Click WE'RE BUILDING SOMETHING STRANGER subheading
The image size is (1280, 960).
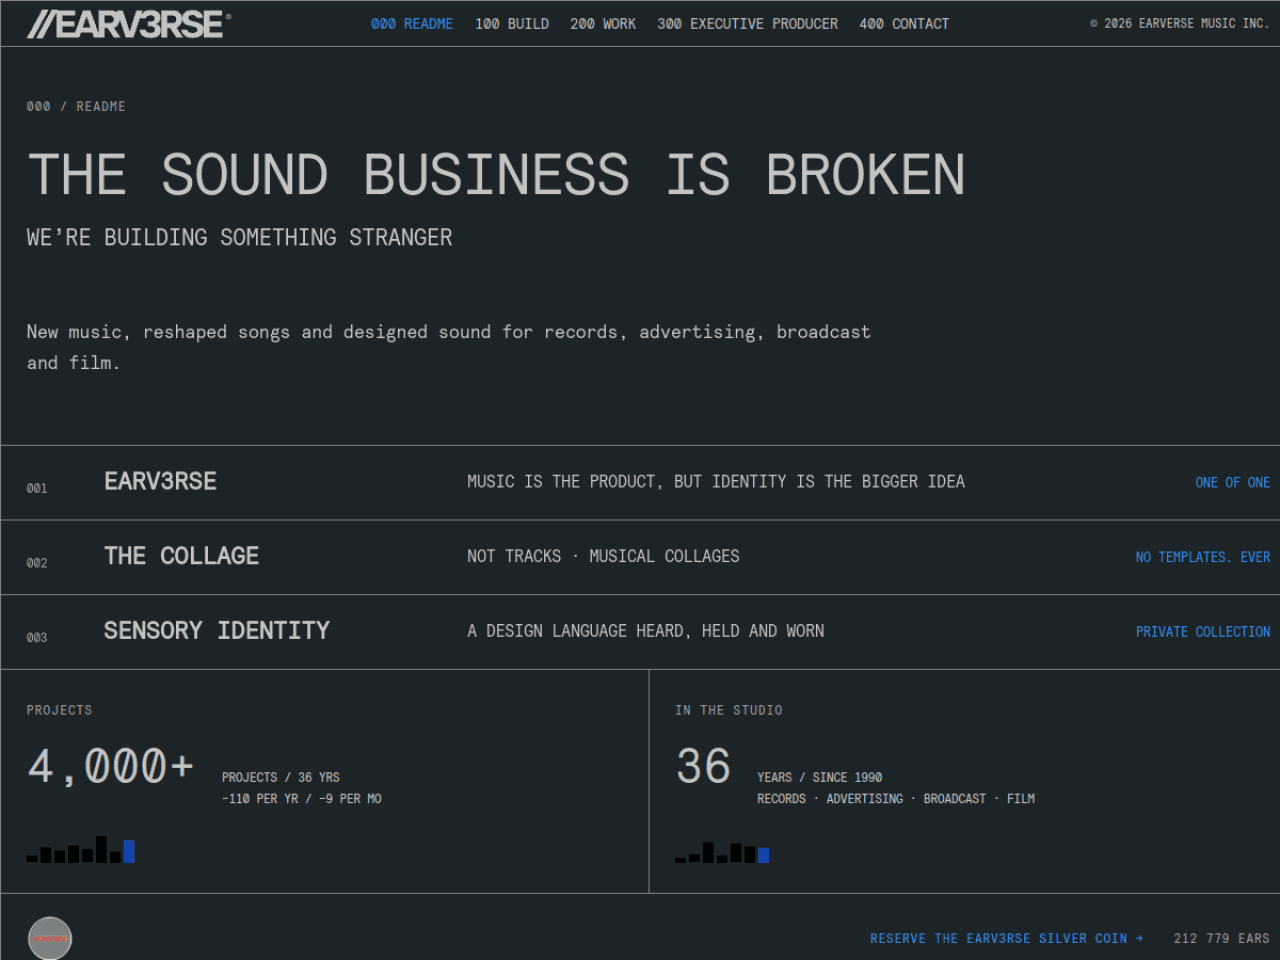point(239,238)
